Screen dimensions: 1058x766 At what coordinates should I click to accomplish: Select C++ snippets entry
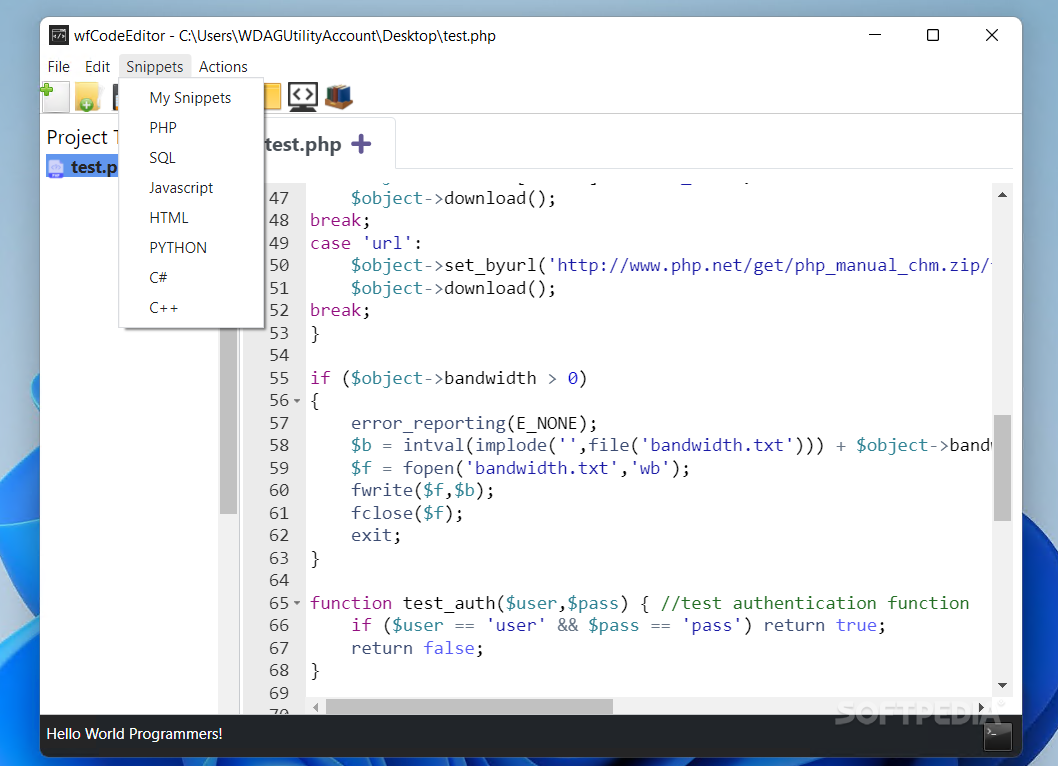pos(191,308)
